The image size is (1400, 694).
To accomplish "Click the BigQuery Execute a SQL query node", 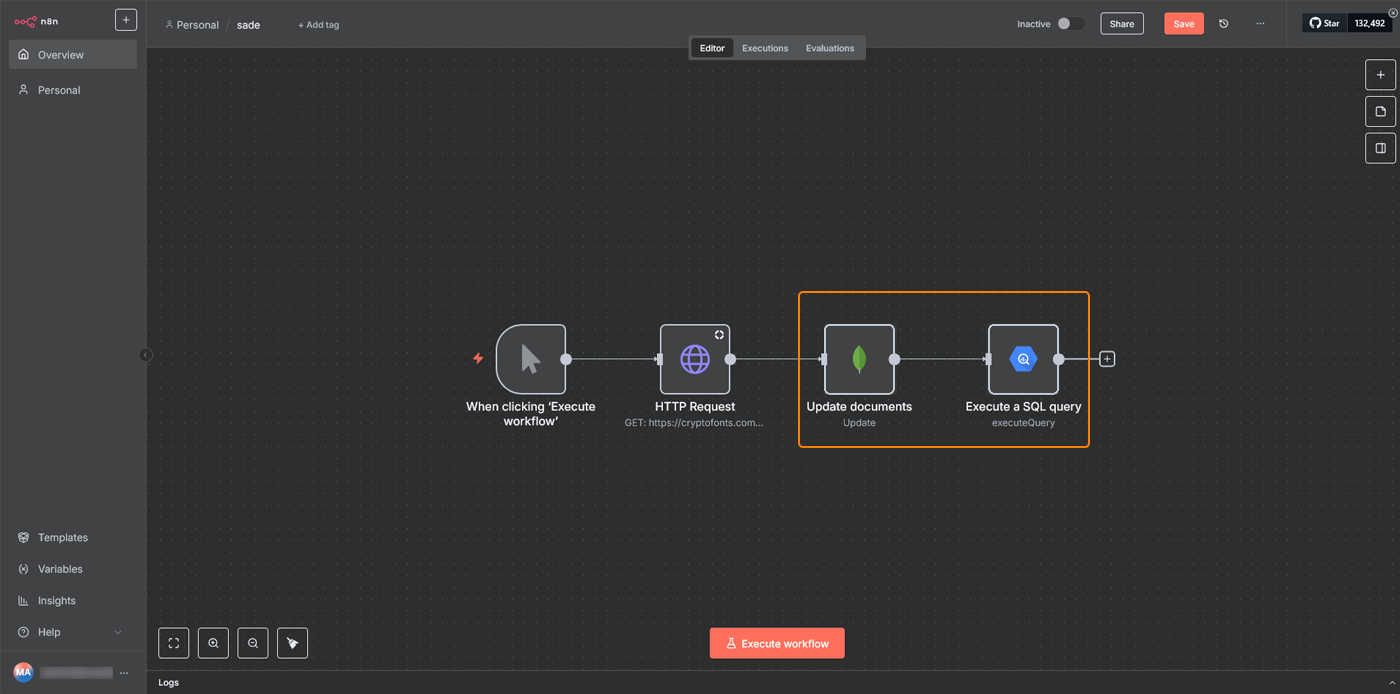I will pyautogui.click(x=1023, y=359).
